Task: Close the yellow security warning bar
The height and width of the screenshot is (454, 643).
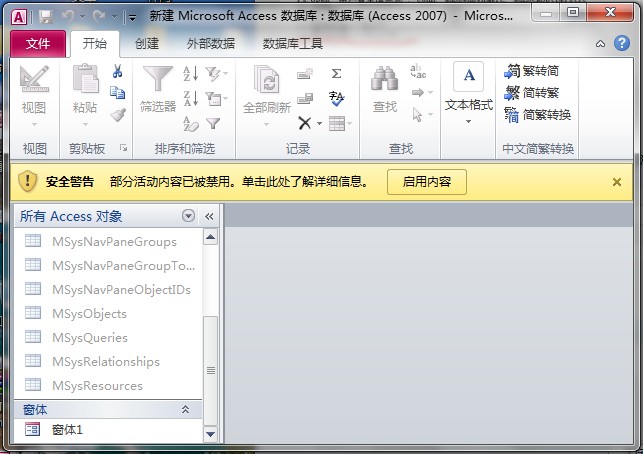Action: point(616,182)
